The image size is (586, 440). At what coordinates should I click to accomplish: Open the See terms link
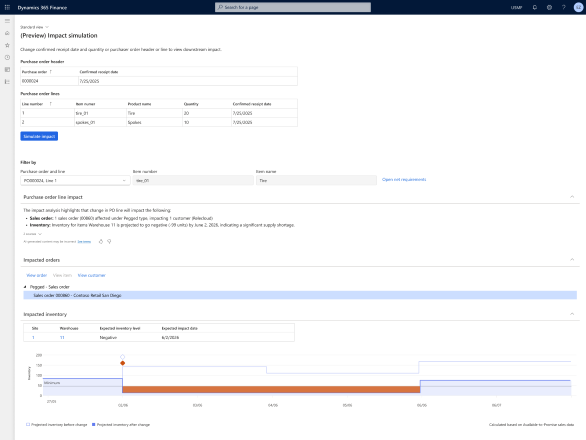click(x=84, y=241)
